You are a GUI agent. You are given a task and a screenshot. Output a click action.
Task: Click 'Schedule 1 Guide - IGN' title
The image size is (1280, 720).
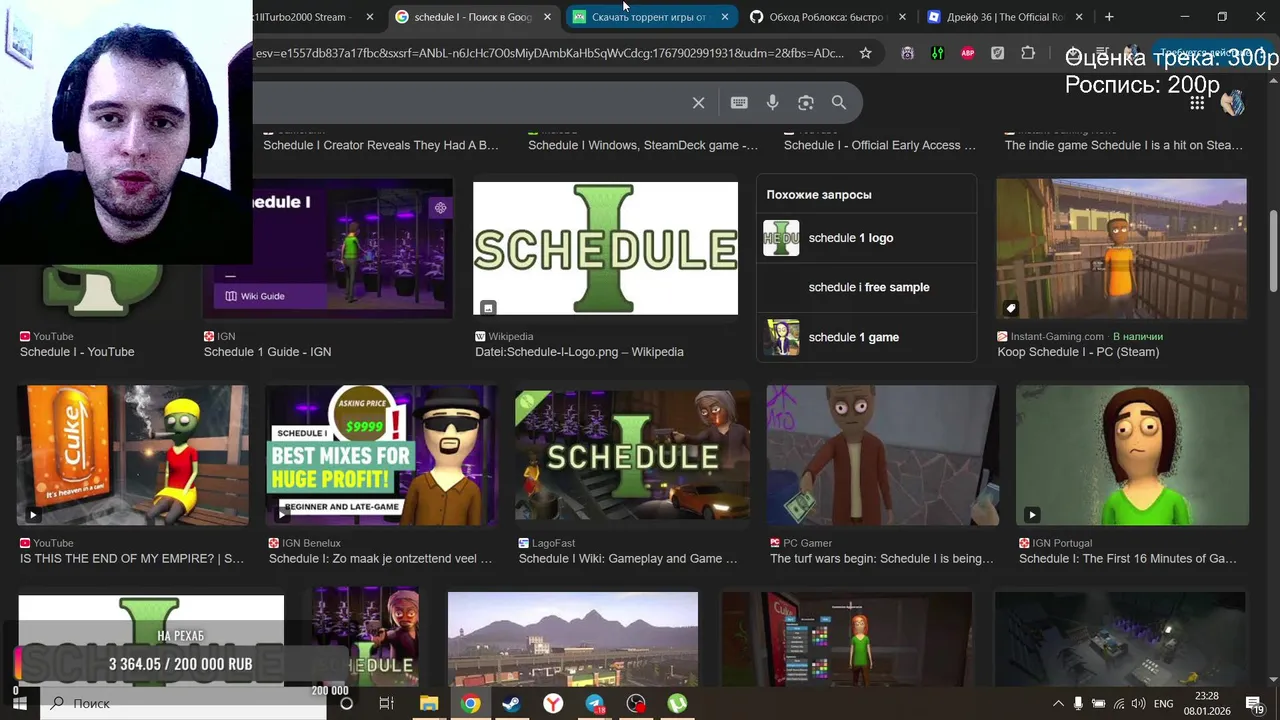tap(267, 352)
